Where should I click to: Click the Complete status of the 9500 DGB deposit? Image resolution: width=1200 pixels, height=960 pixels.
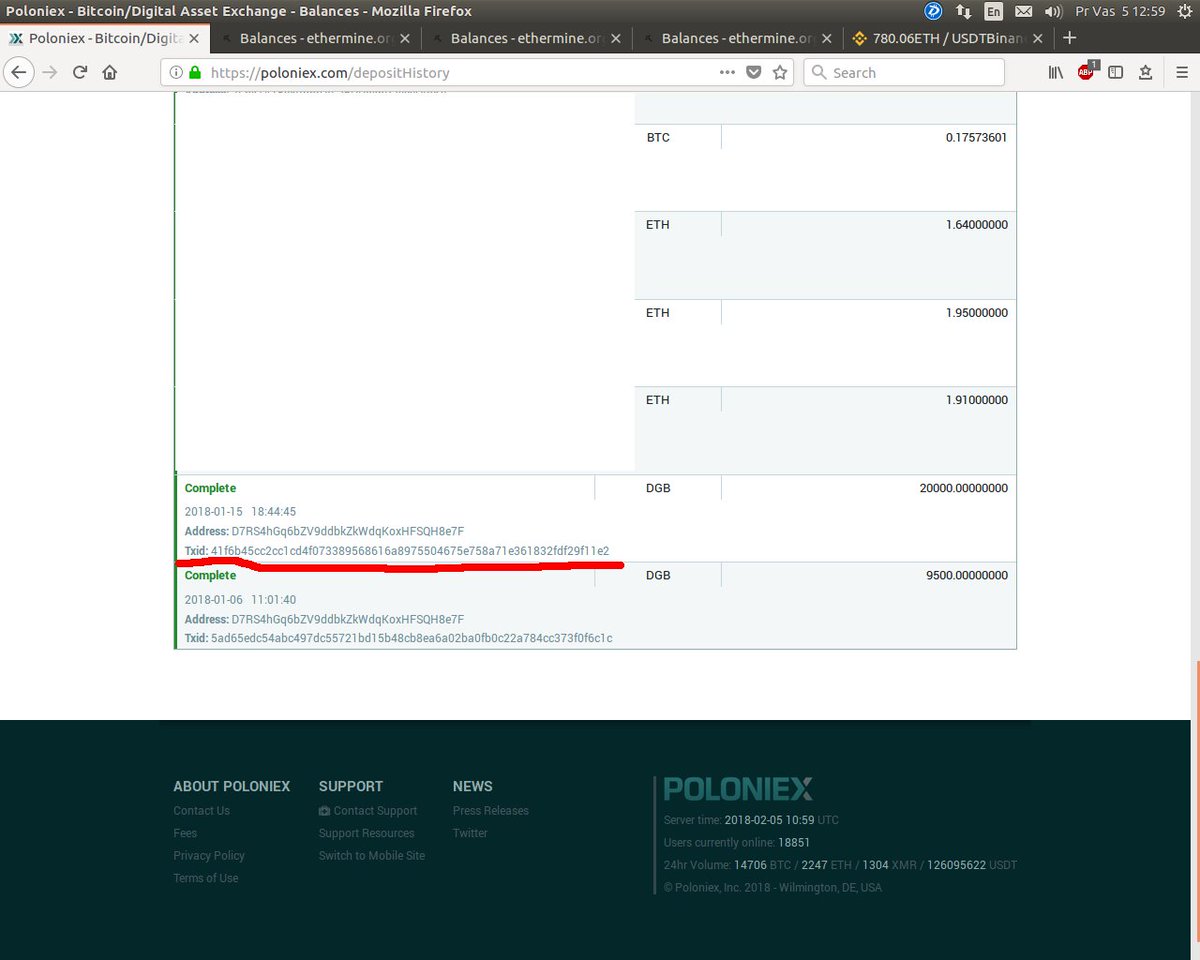coord(210,575)
